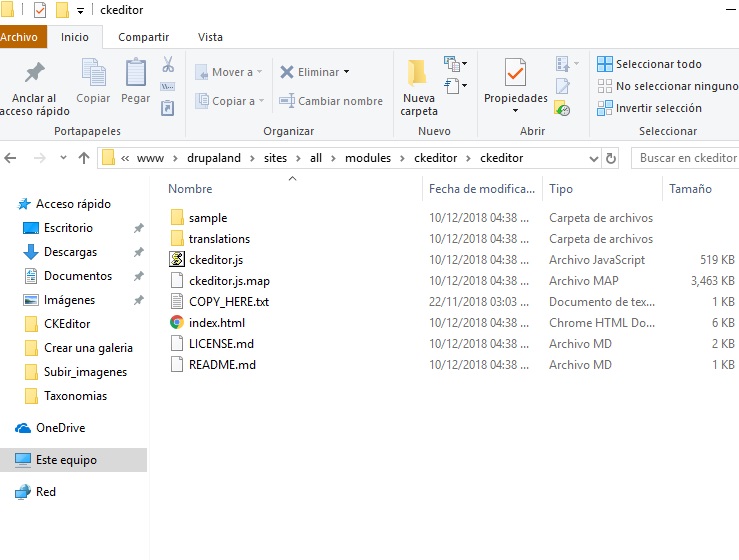This screenshot has height=560, width=739.
Task: Open CKEditor folder in the sidebar
Action: [67, 324]
